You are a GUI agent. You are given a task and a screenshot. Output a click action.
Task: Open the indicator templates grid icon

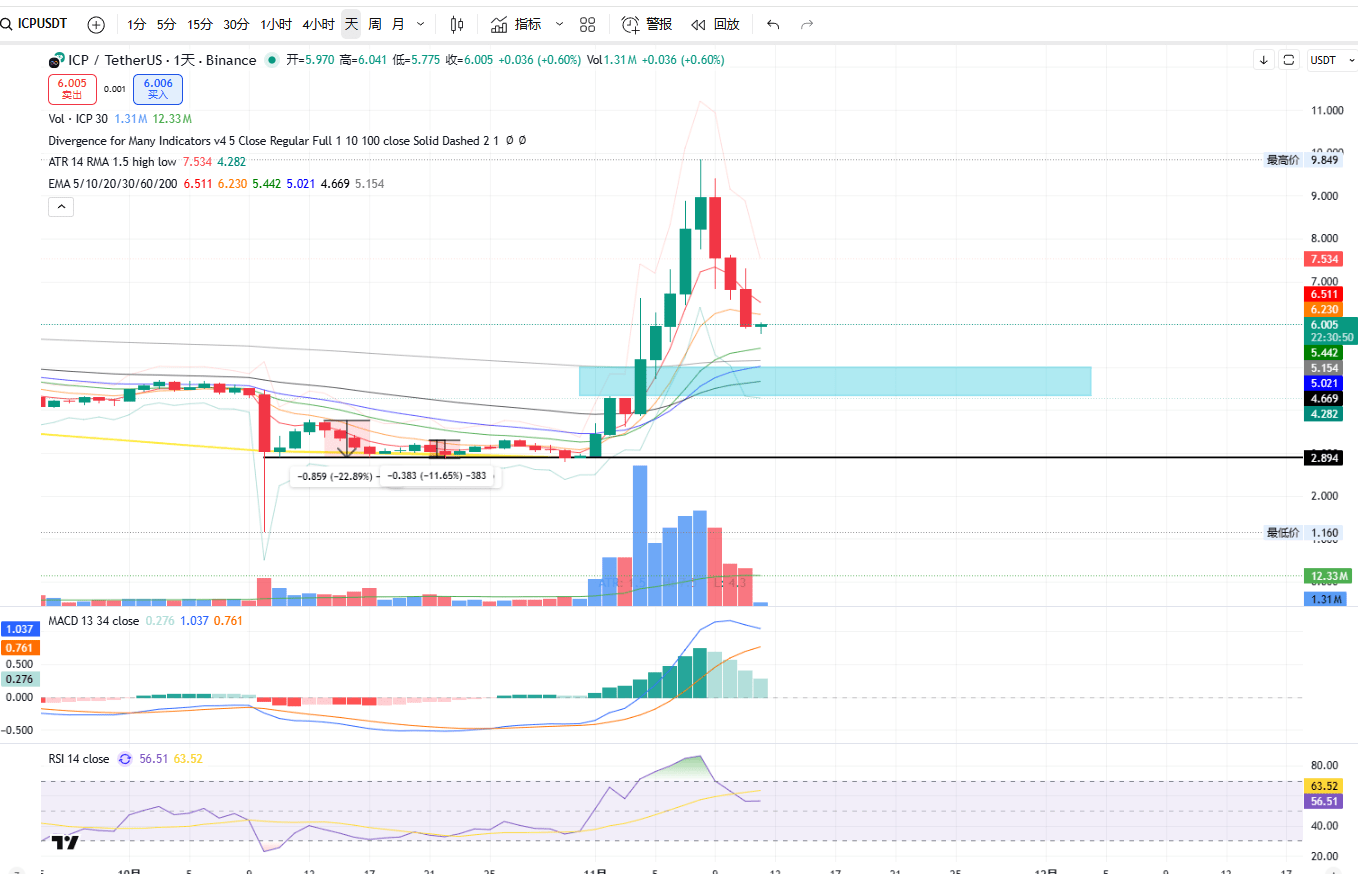[588, 24]
